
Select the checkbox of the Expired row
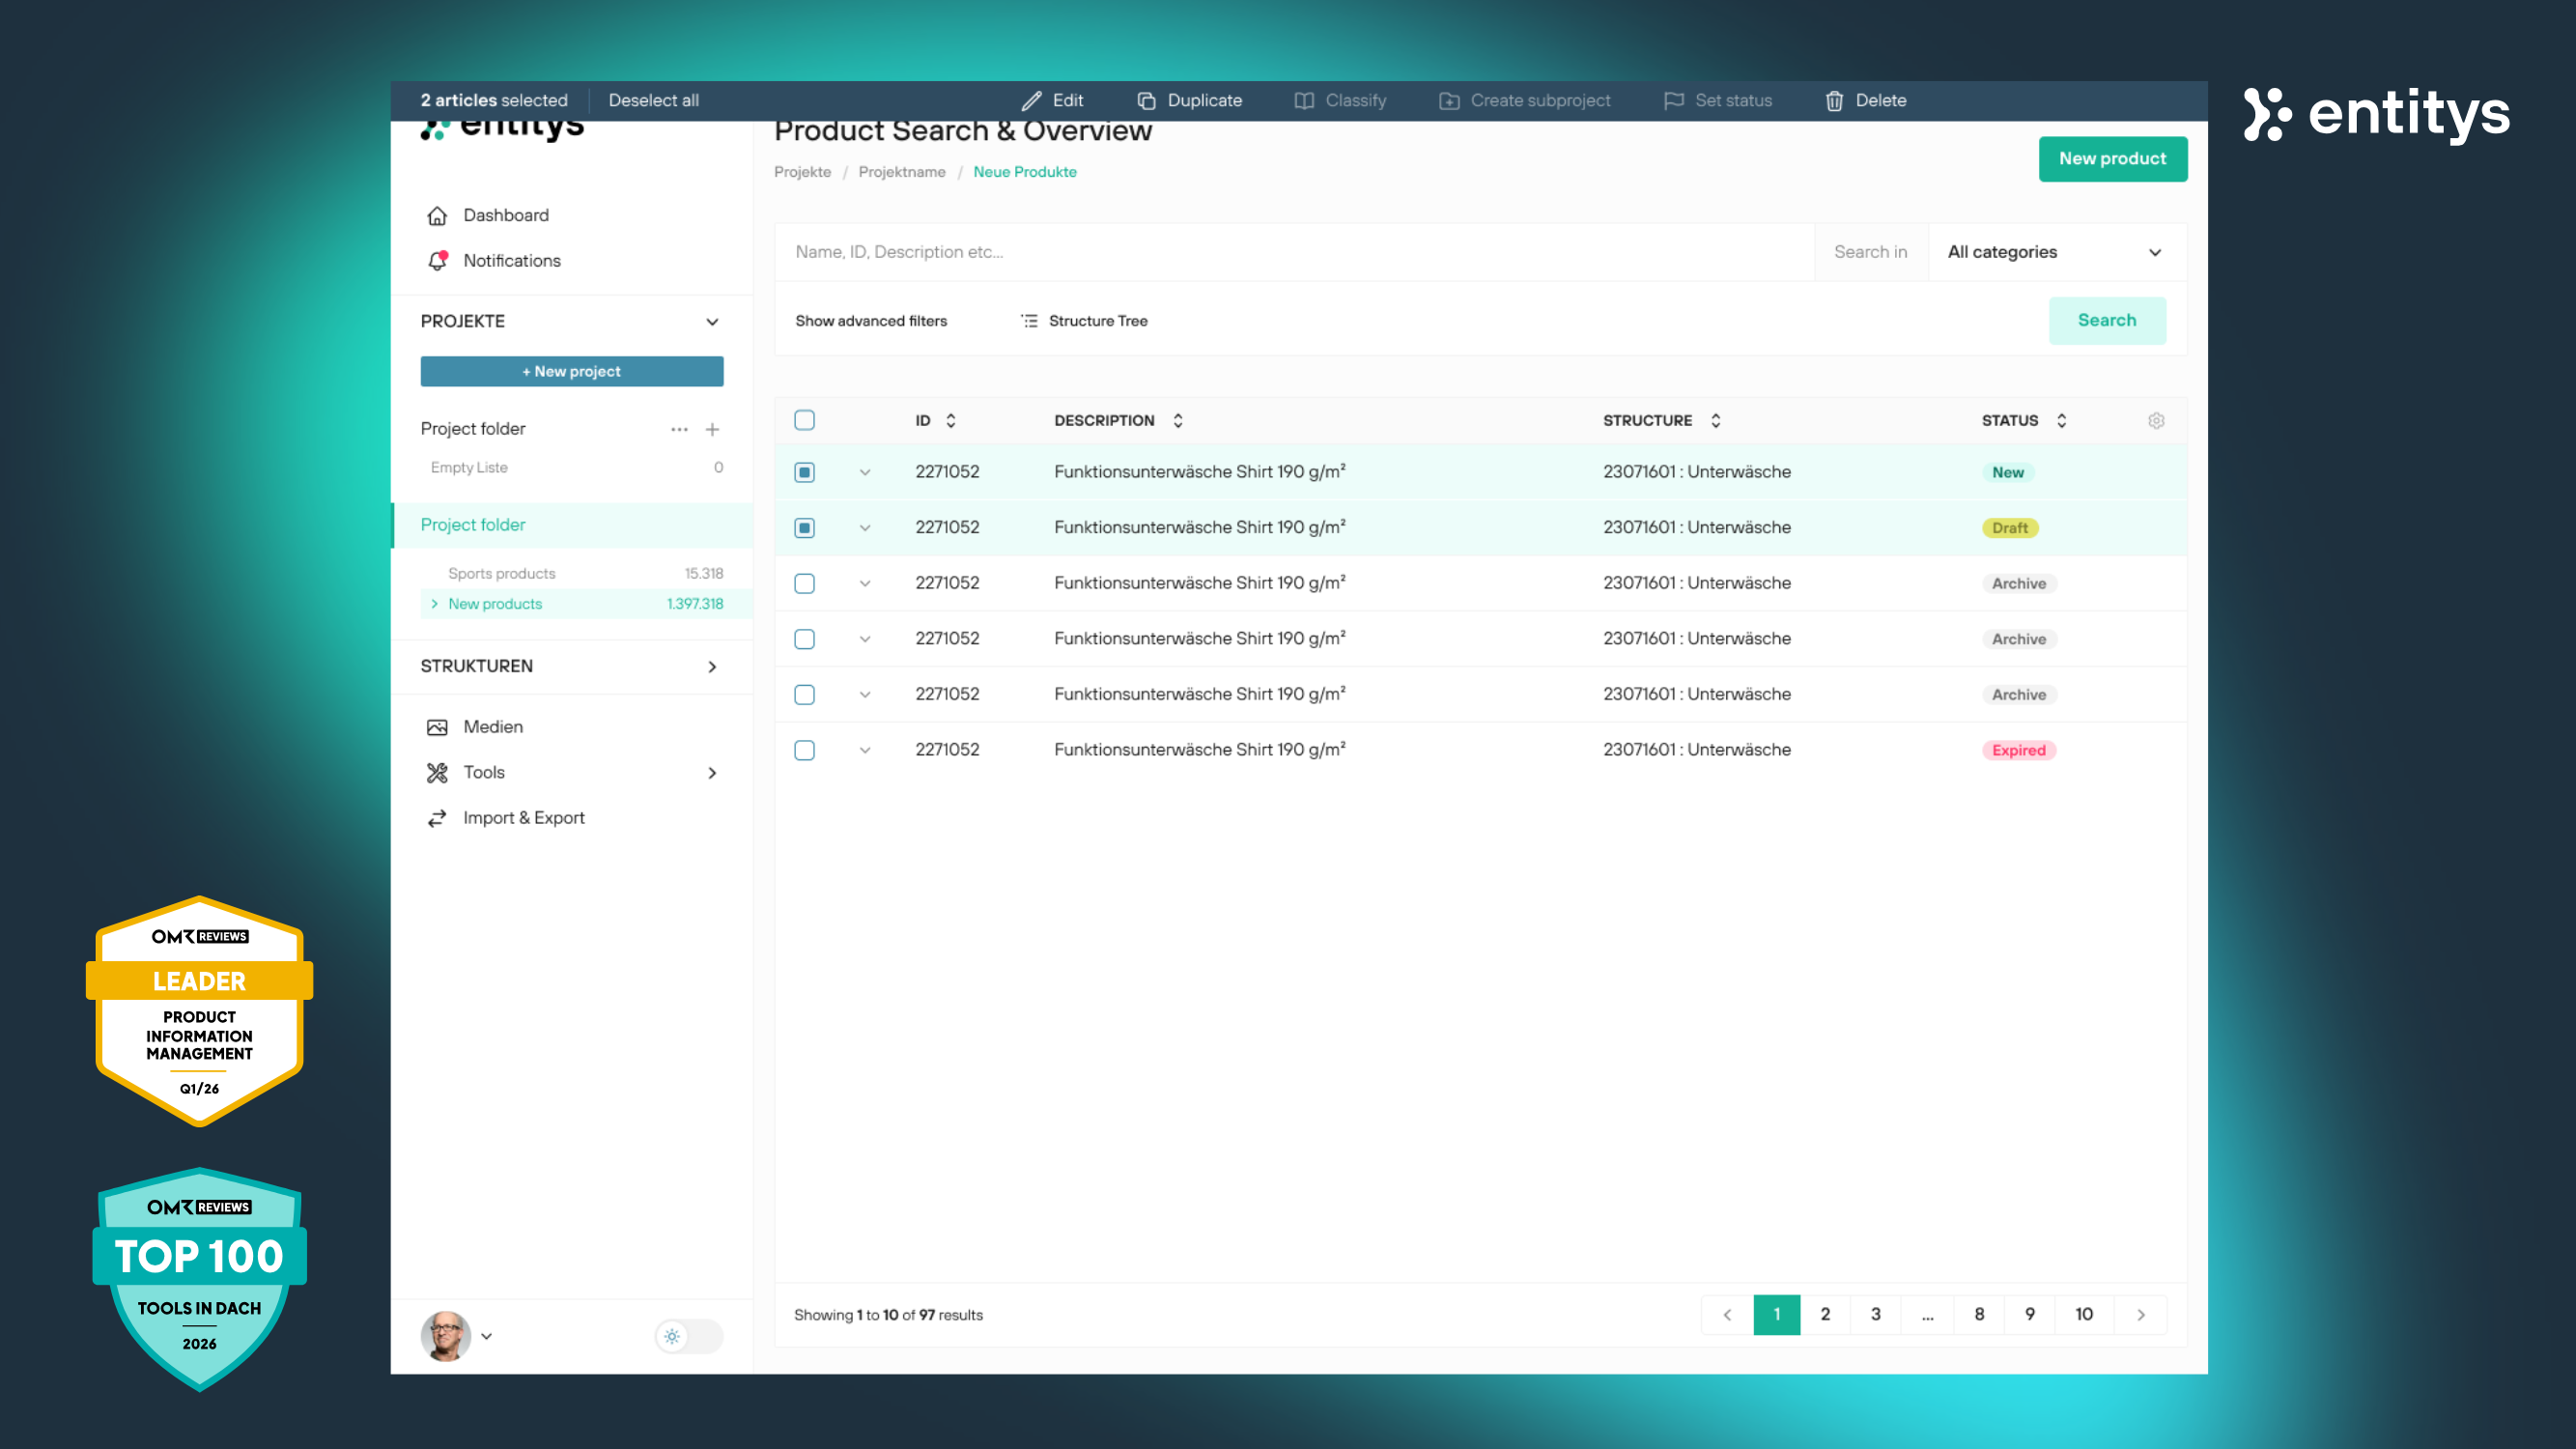point(804,750)
